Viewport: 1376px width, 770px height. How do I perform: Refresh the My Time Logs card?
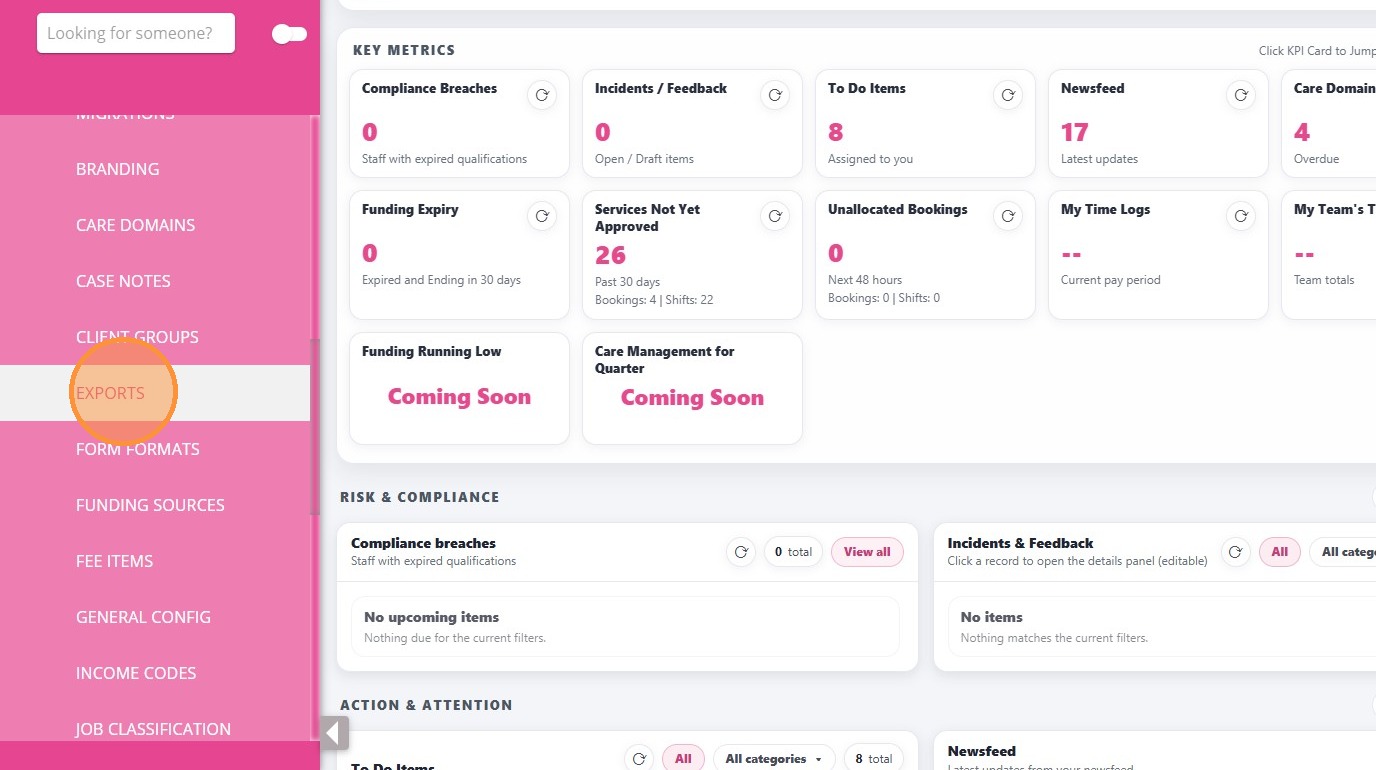1241,216
